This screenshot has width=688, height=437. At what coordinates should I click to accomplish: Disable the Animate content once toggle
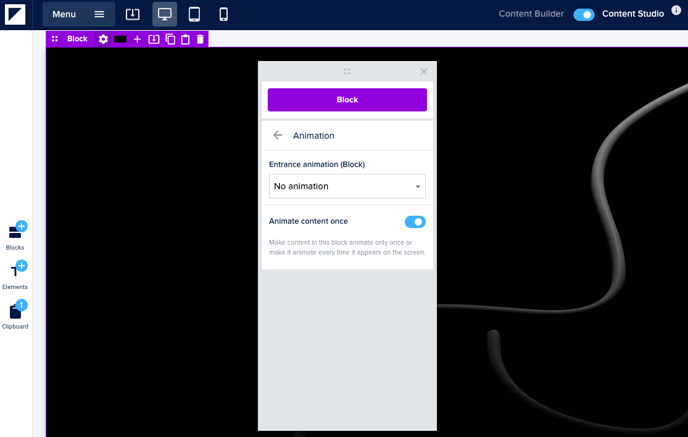[x=415, y=222]
